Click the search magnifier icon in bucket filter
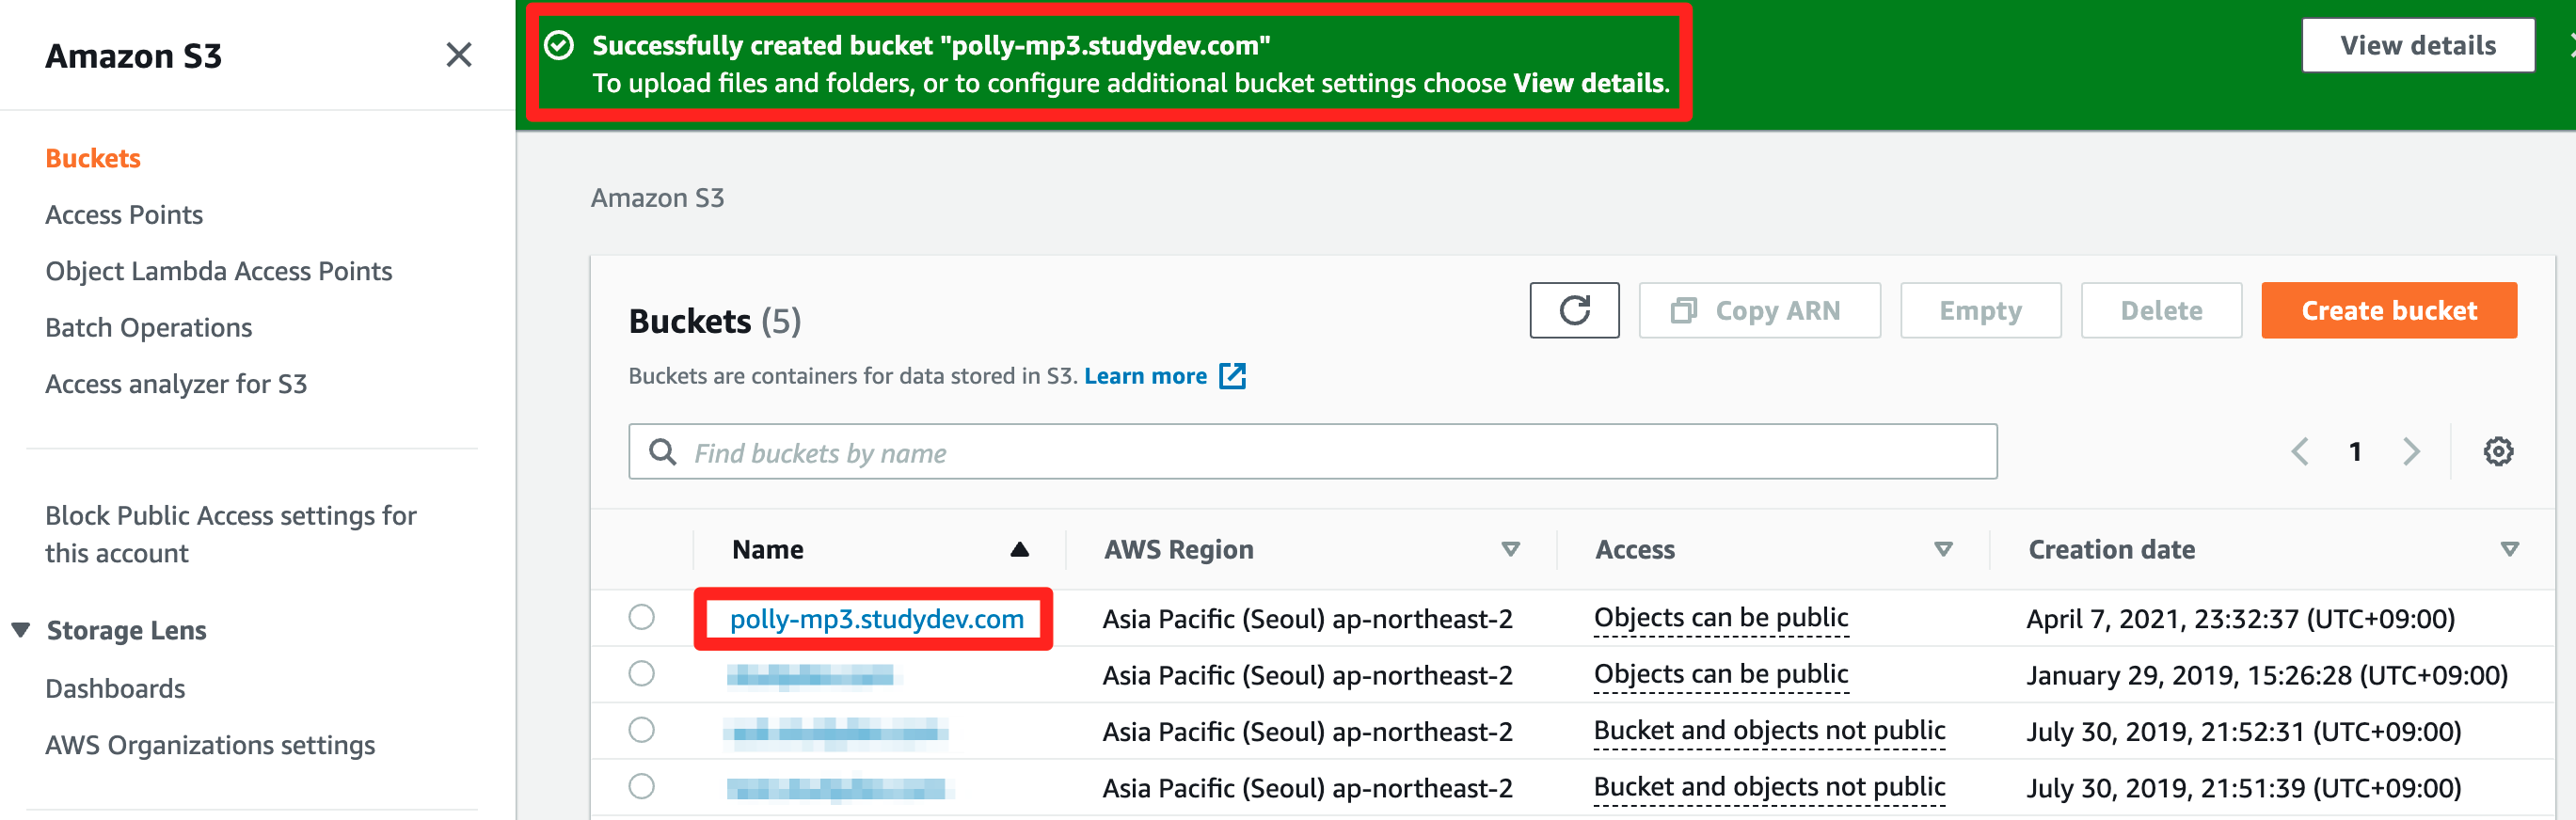Viewport: 2576px width, 820px height. (662, 452)
